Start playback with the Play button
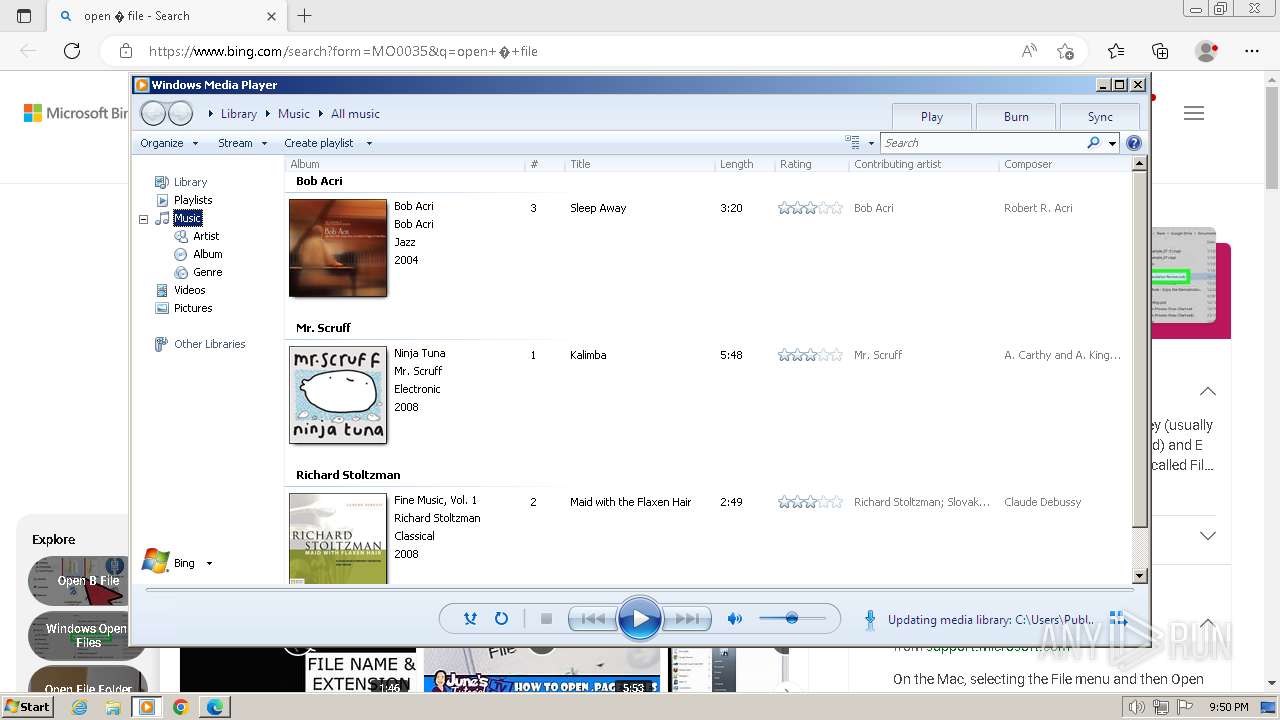 (x=640, y=619)
